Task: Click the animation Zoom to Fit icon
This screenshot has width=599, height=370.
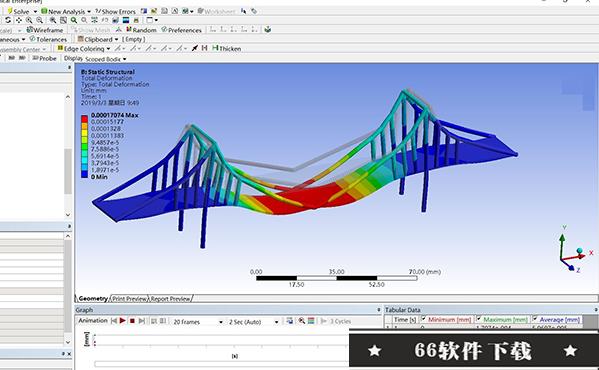Action: click(302, 321)
